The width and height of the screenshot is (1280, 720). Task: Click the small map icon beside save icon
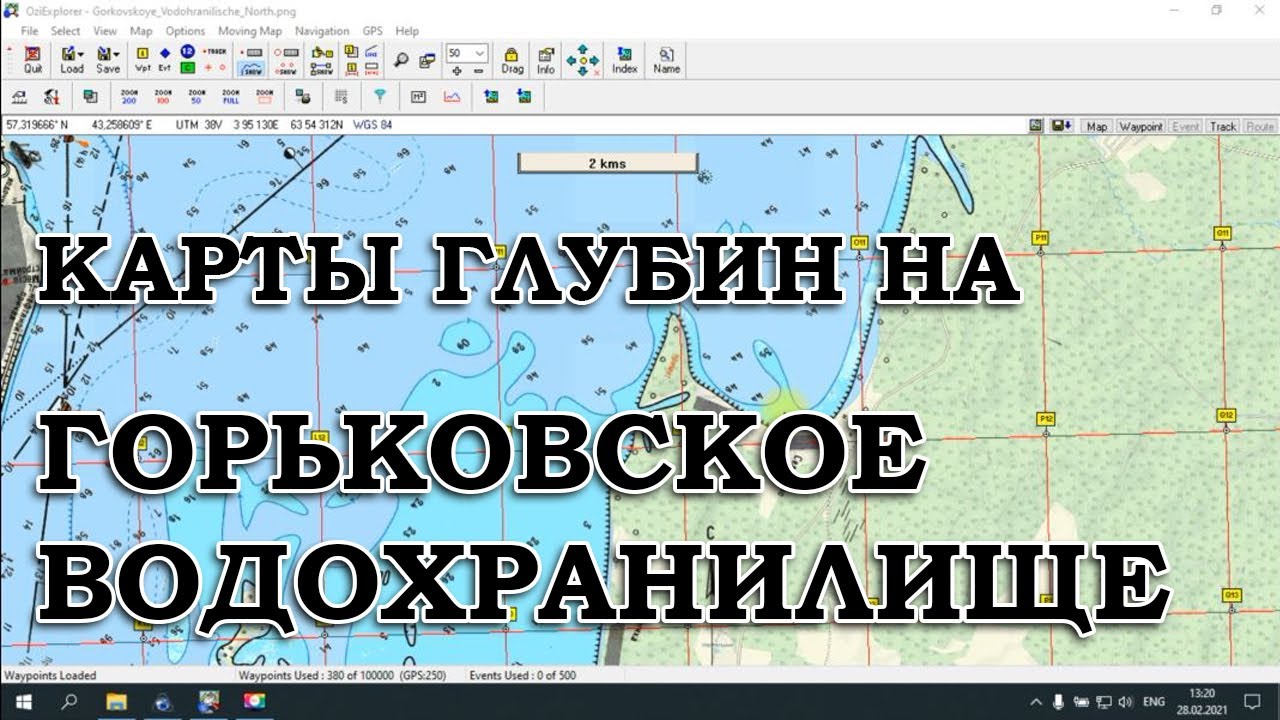pyautogui.click(x=1037, y=126)
